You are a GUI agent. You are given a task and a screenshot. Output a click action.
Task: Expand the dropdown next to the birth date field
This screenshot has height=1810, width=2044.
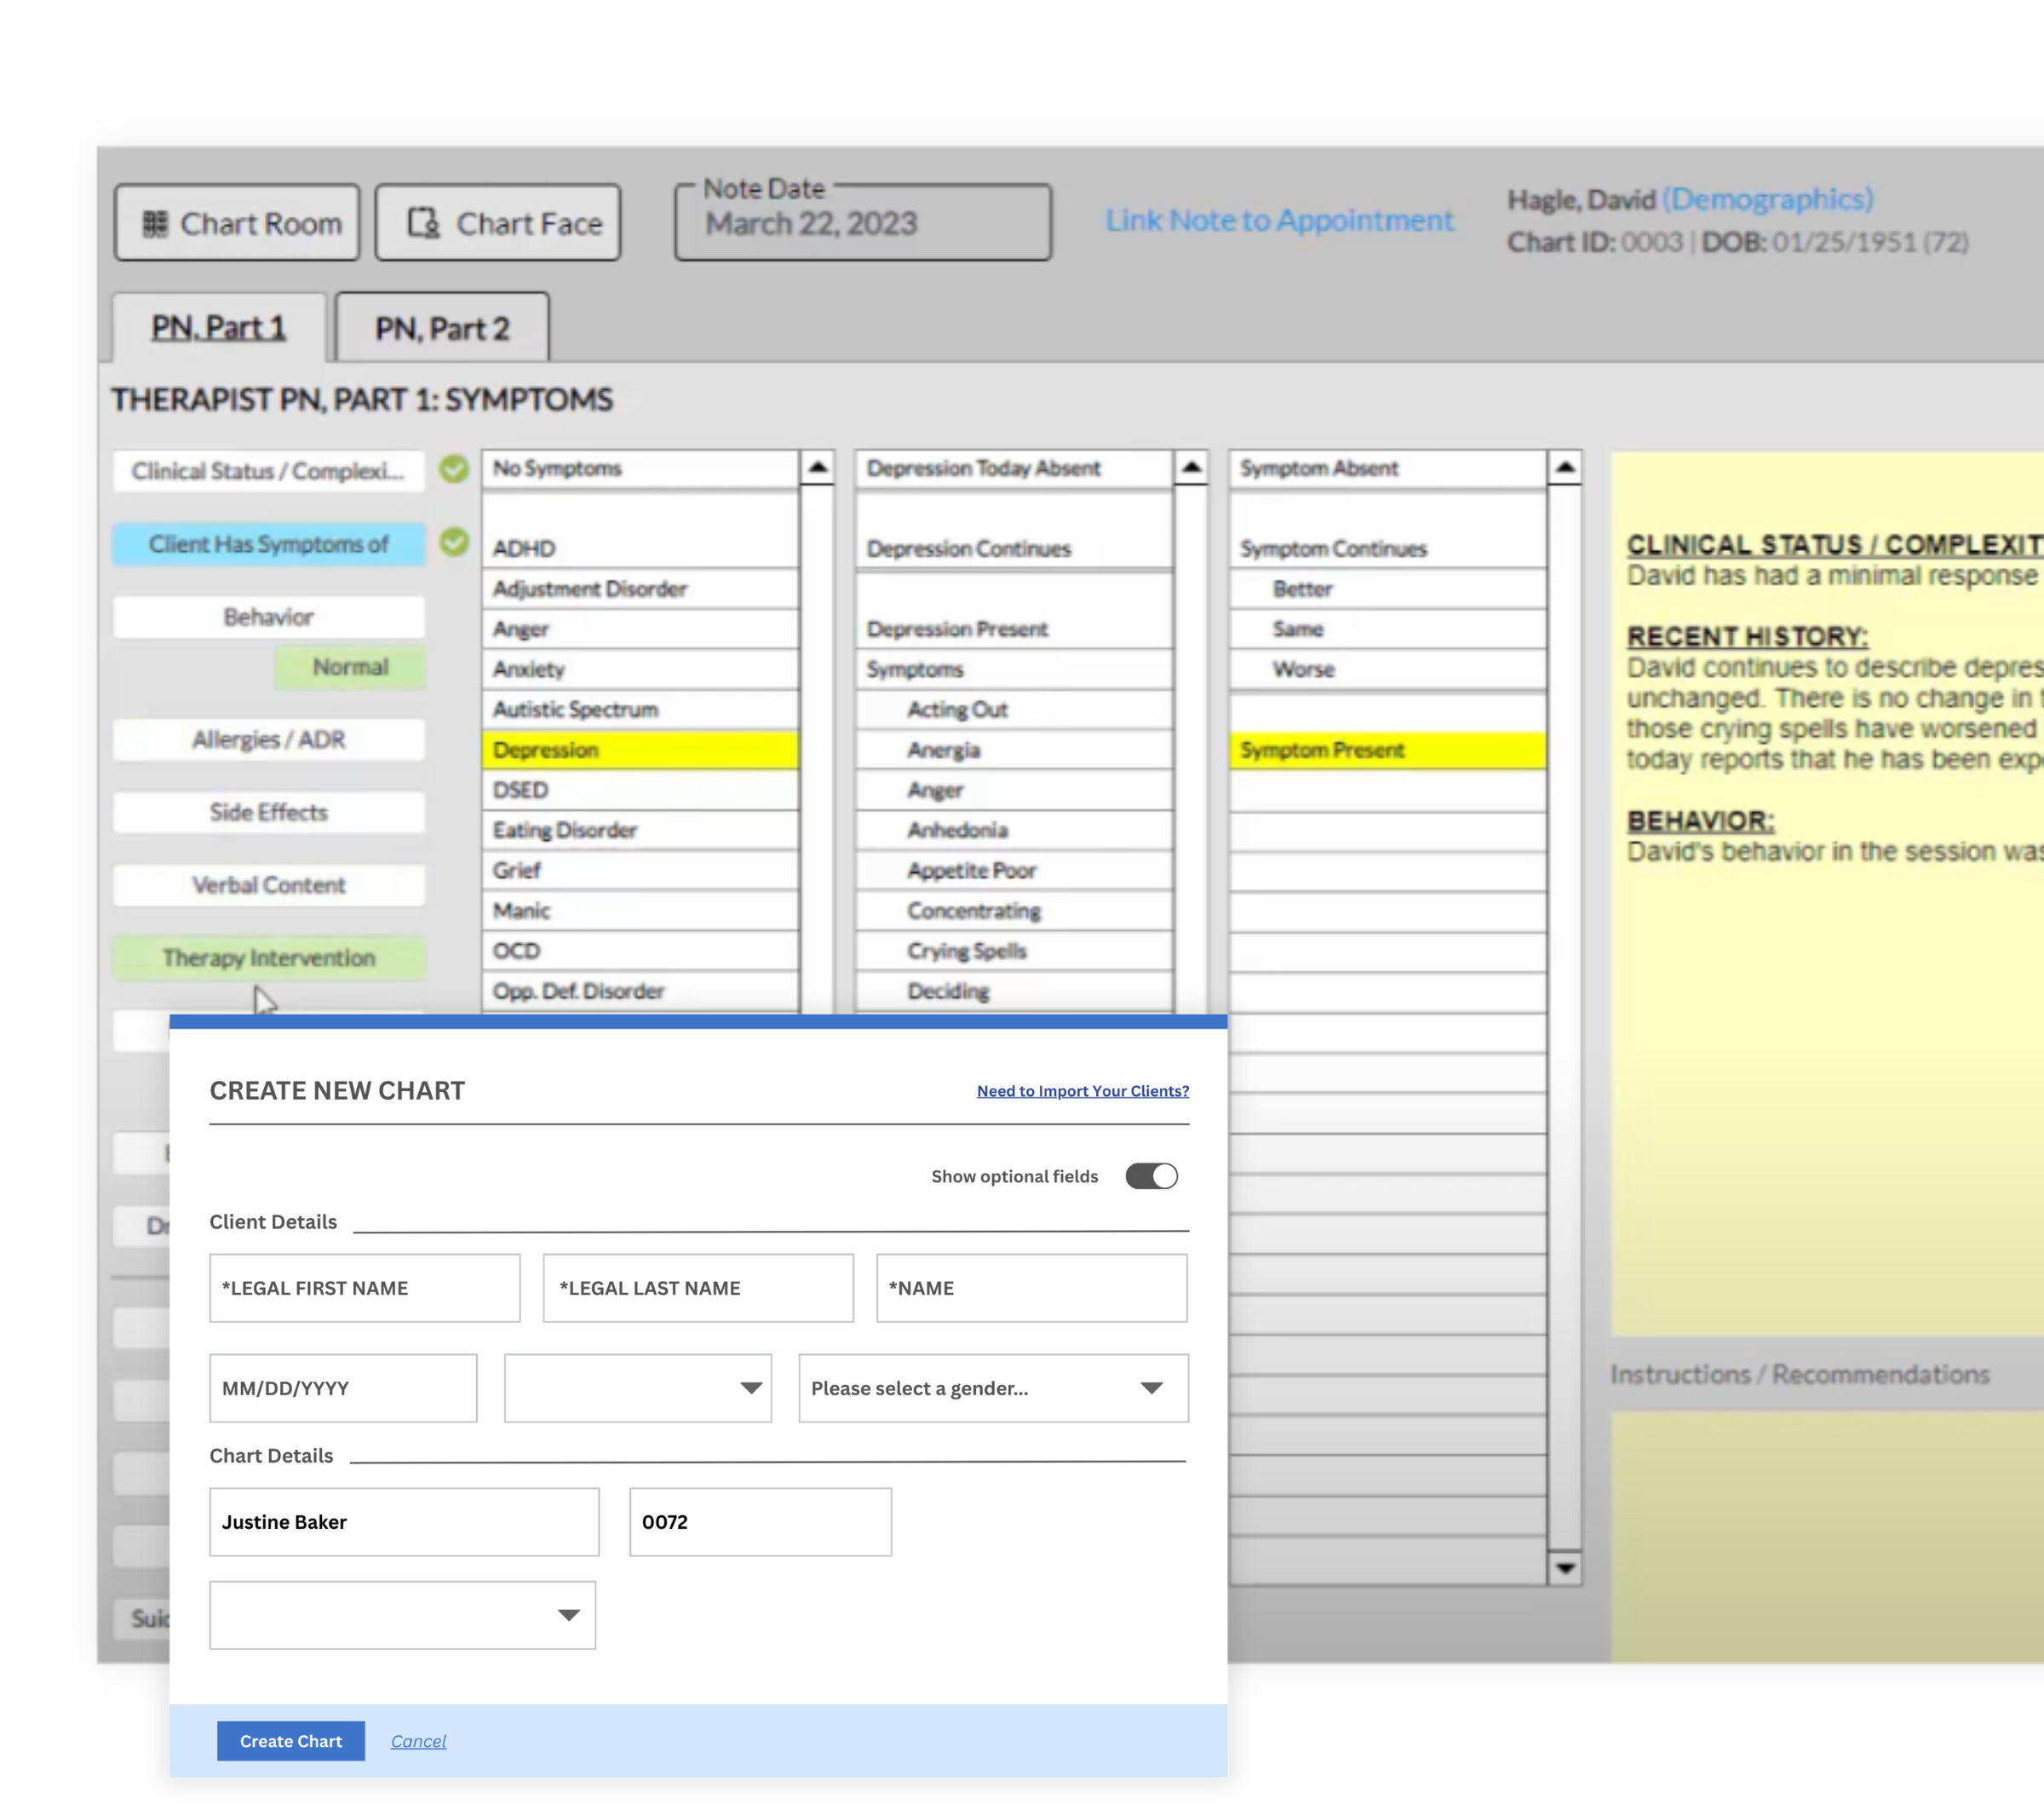[636, 1388]
